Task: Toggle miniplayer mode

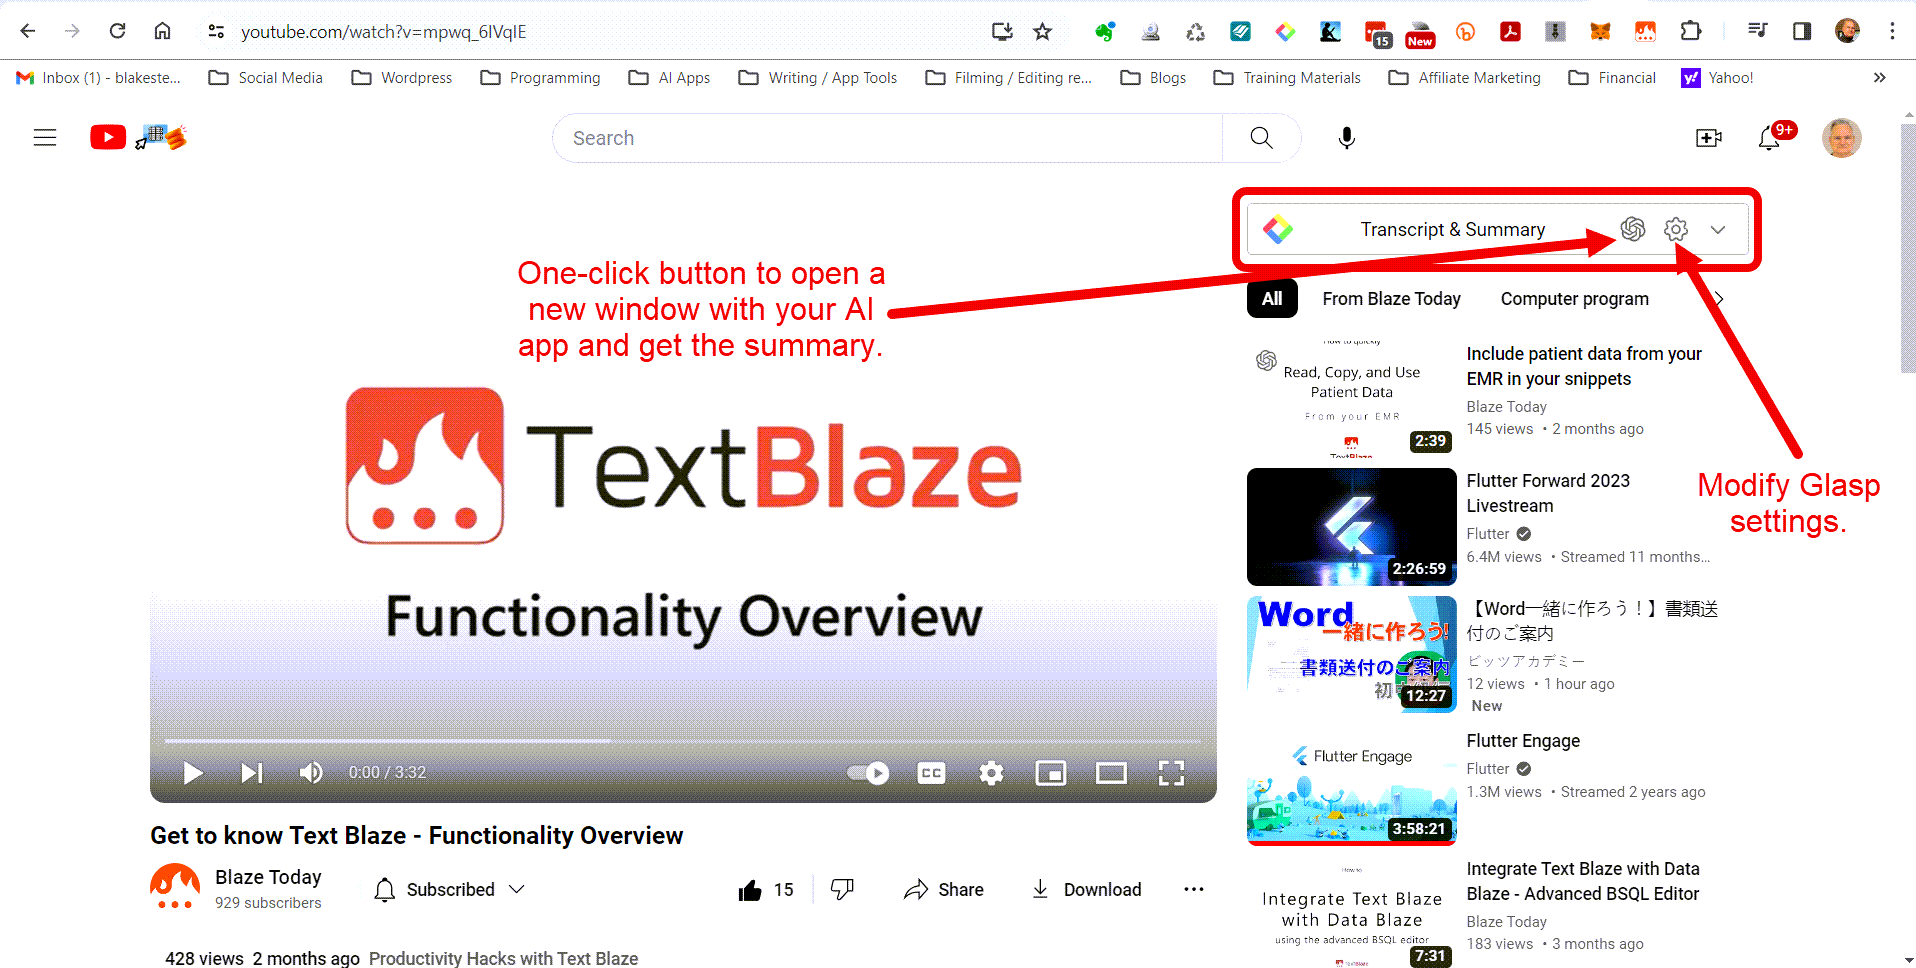Action: [x=1050, y=772]
